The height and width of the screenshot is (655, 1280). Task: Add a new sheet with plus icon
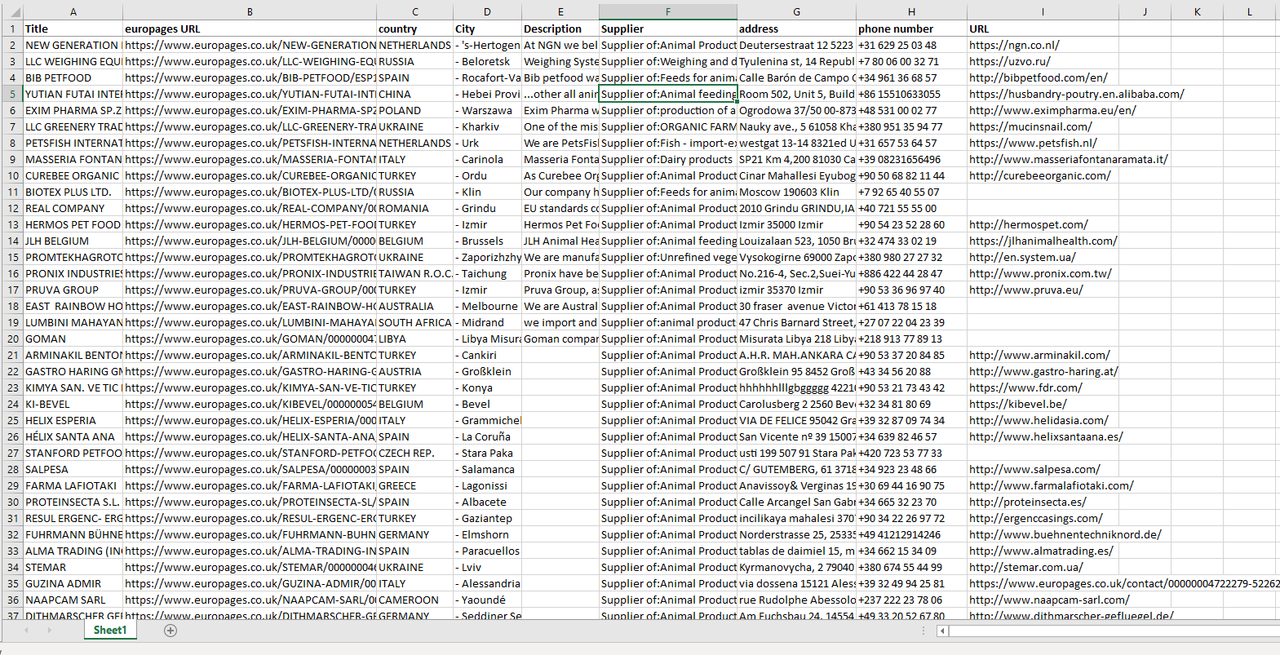click(x=170, y=630)
